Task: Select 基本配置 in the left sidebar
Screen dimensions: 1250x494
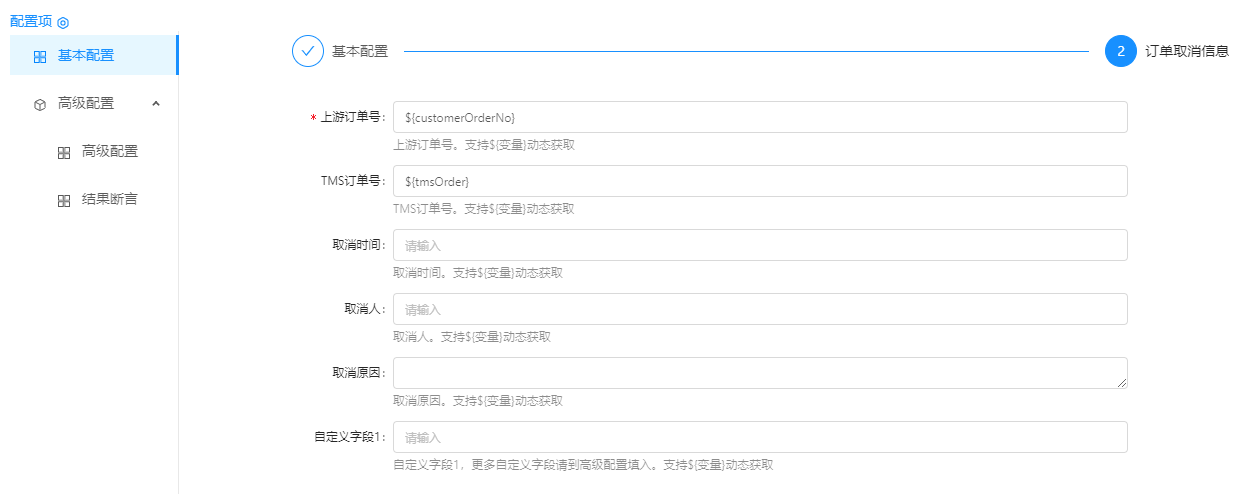Action: 86,55
